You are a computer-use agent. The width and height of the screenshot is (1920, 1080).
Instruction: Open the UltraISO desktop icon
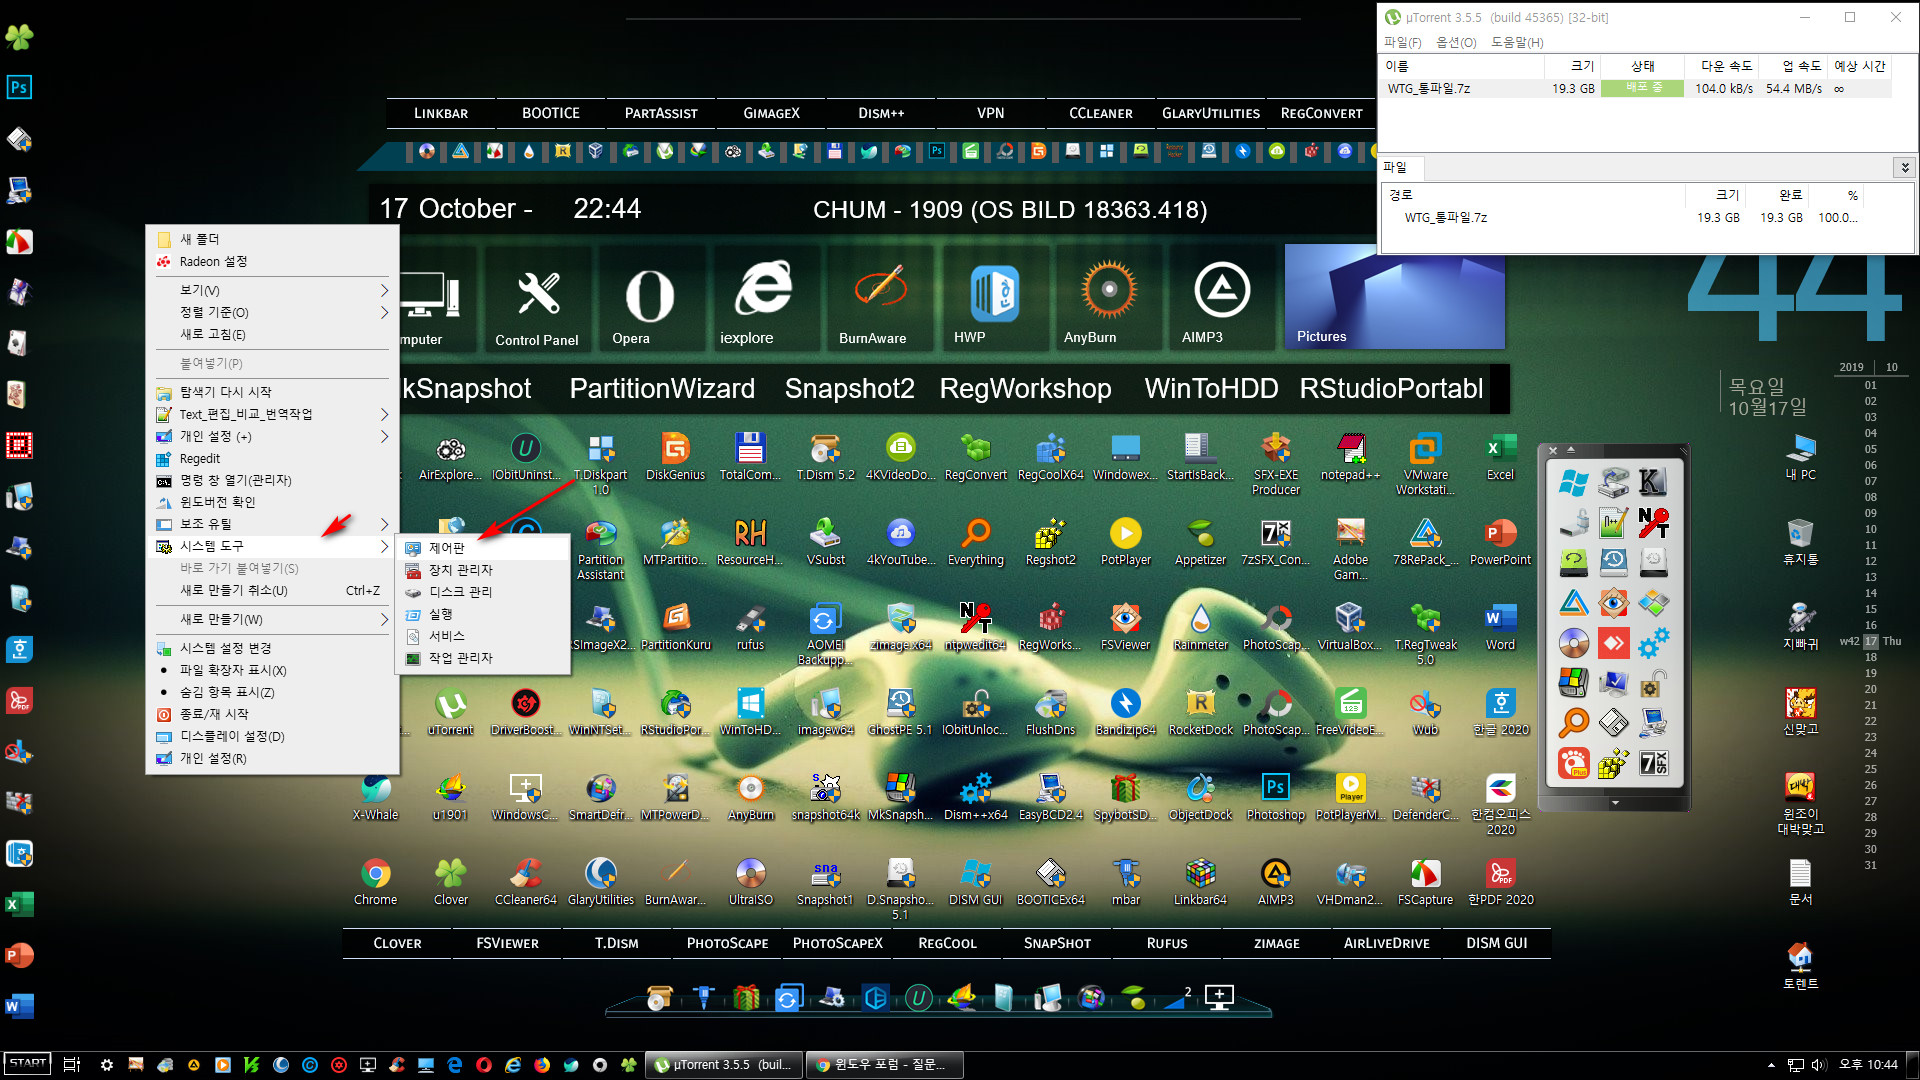(750, 882)
